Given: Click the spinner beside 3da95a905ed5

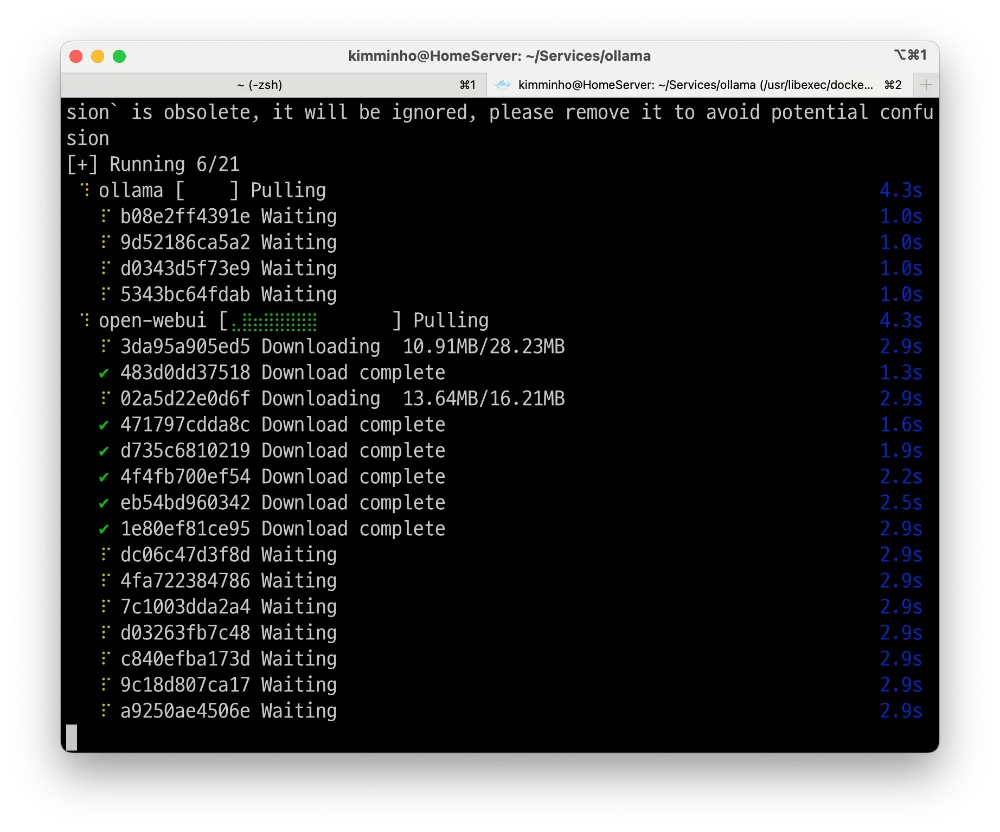Looking at the screenshot, I should (105, 346).
